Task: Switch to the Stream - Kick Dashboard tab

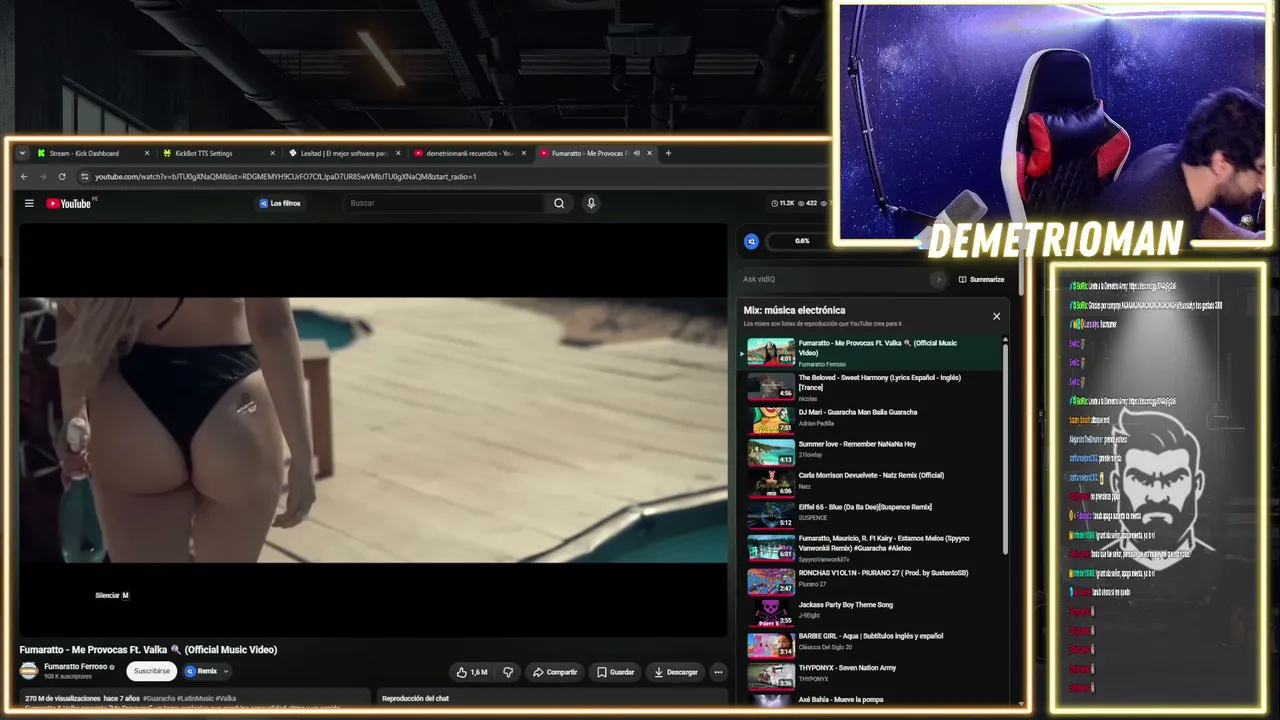Action: (92, 153)
